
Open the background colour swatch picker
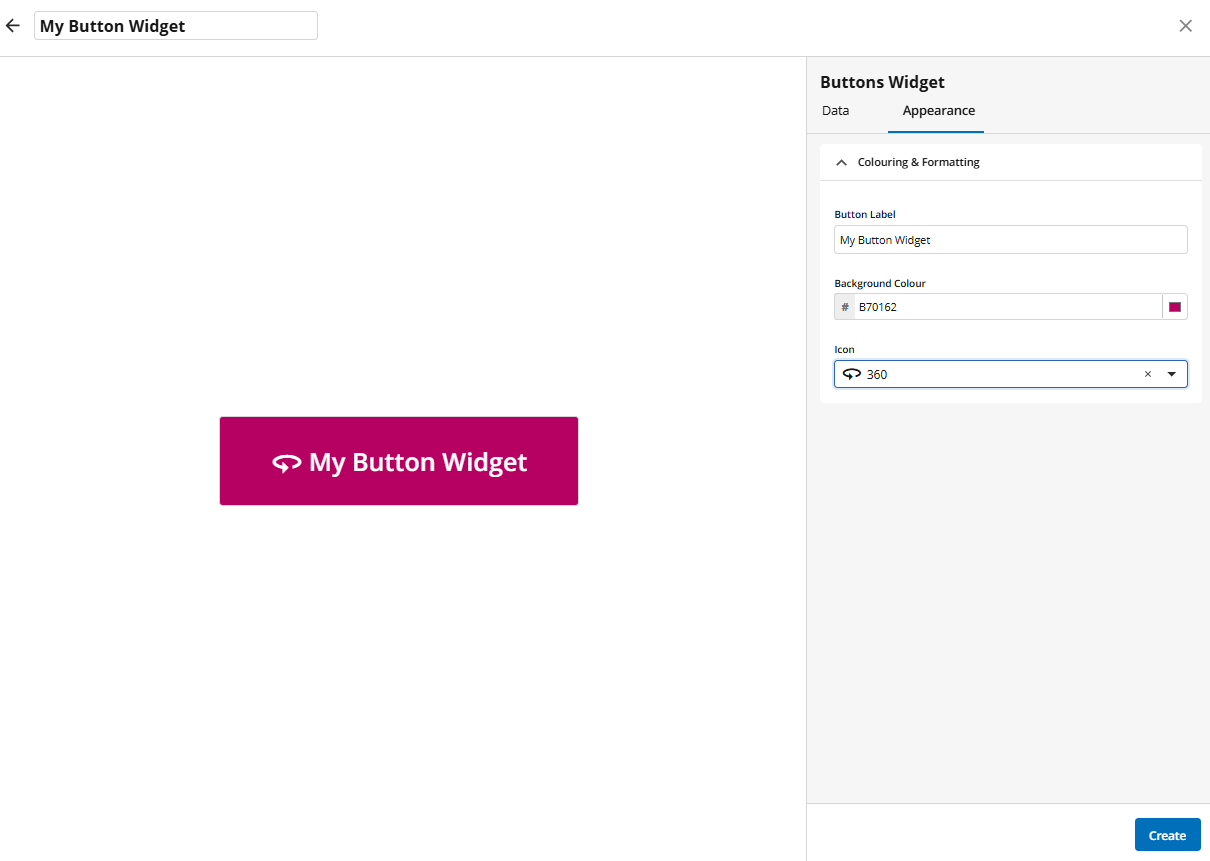[x=1175, y=307]
